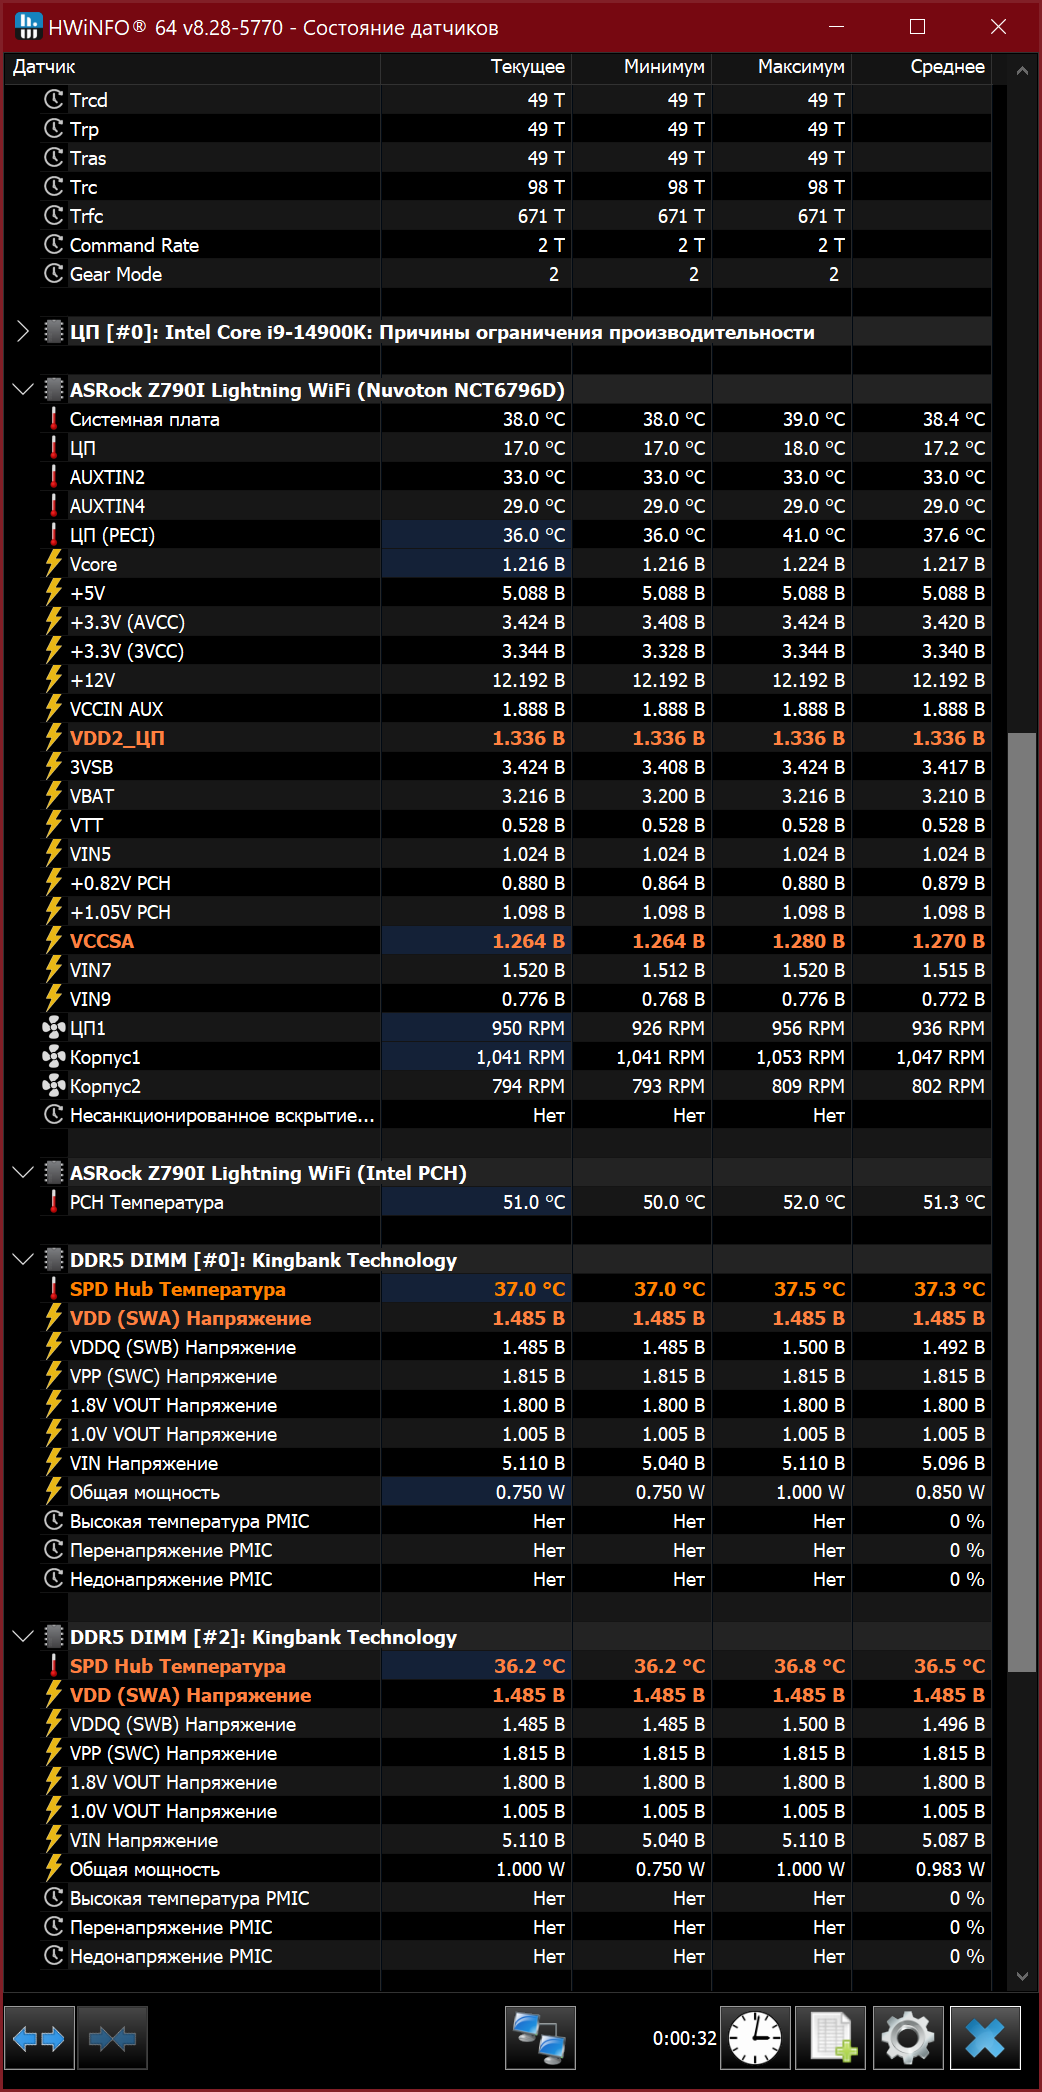Click the fan icon next to Корпус1
Screen dimensions: 1042x2092
tap(54, 1056)
